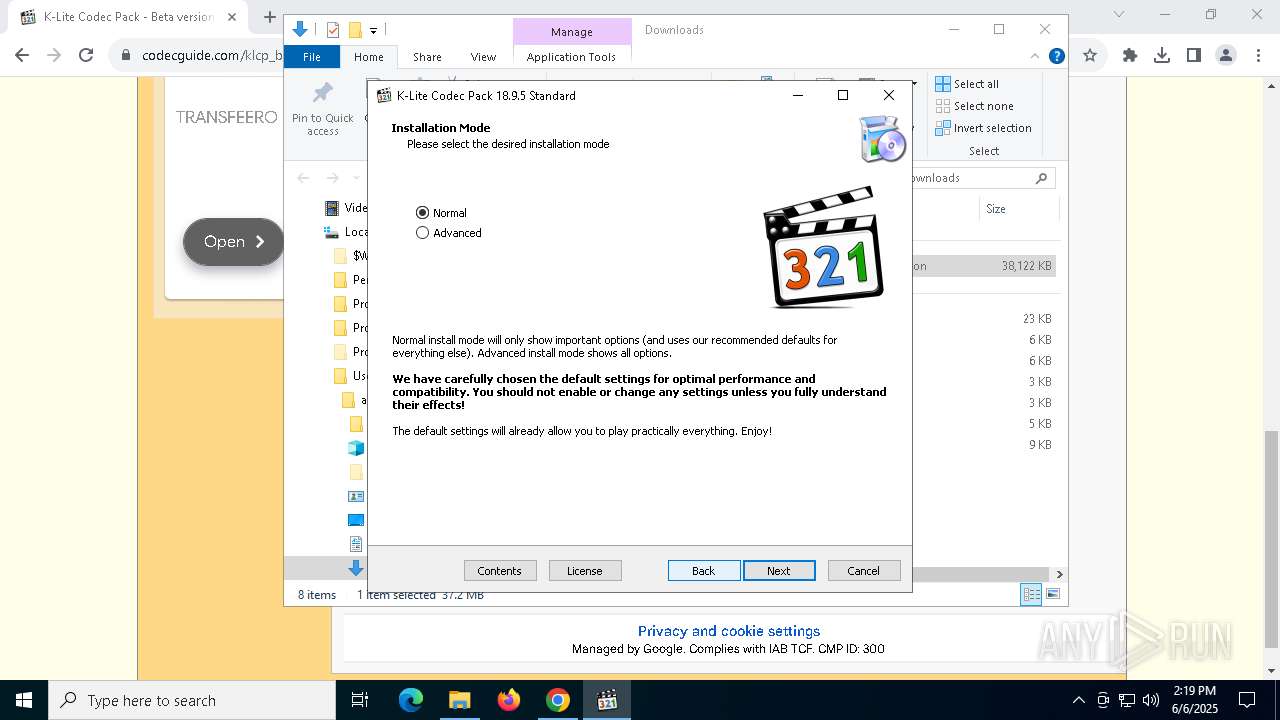Screen dimensions: 1280x720
Task: Open the volume control in tray
Action: (x=1151, y=700)
